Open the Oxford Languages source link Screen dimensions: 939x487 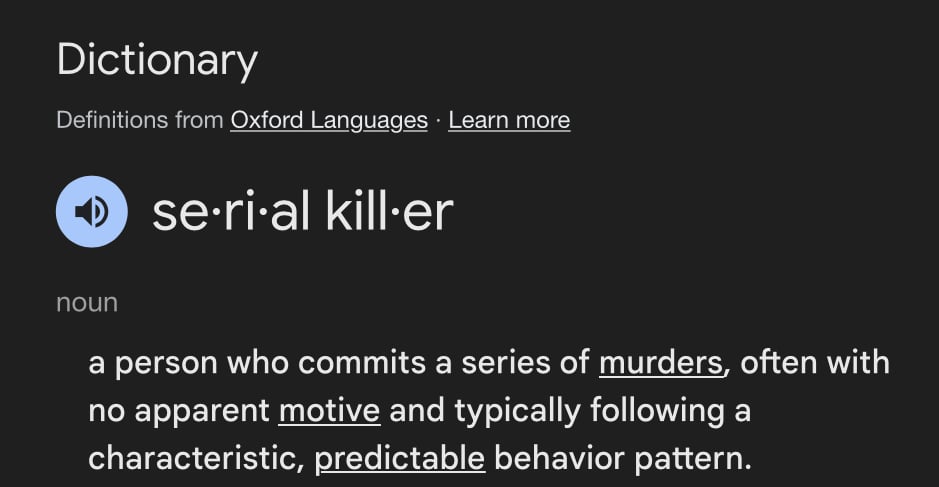(329, 120)
